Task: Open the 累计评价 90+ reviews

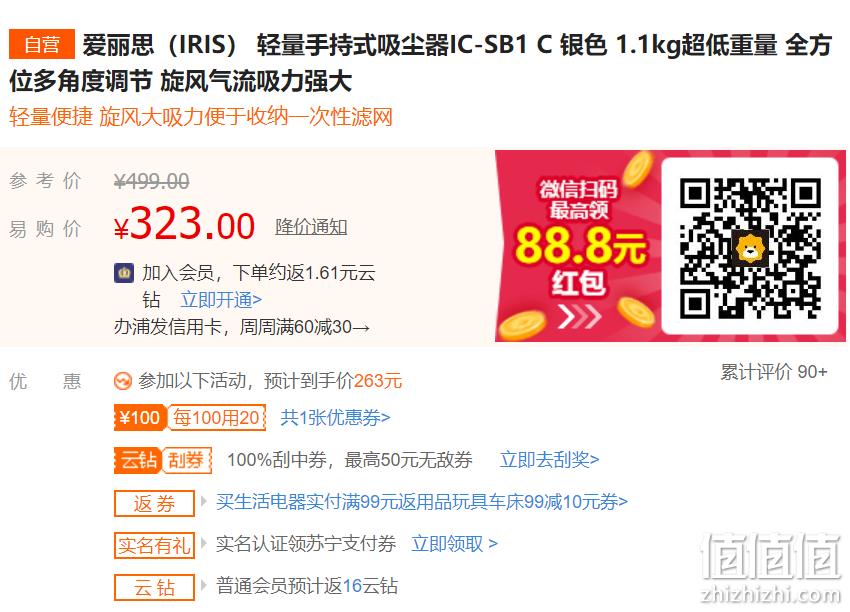Action: coord(774,372)
